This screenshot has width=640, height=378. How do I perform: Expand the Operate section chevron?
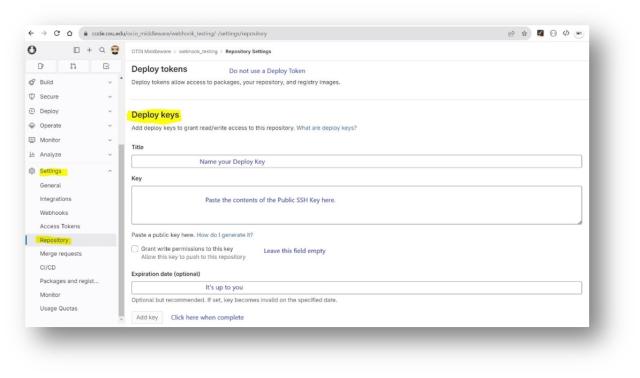110,126
